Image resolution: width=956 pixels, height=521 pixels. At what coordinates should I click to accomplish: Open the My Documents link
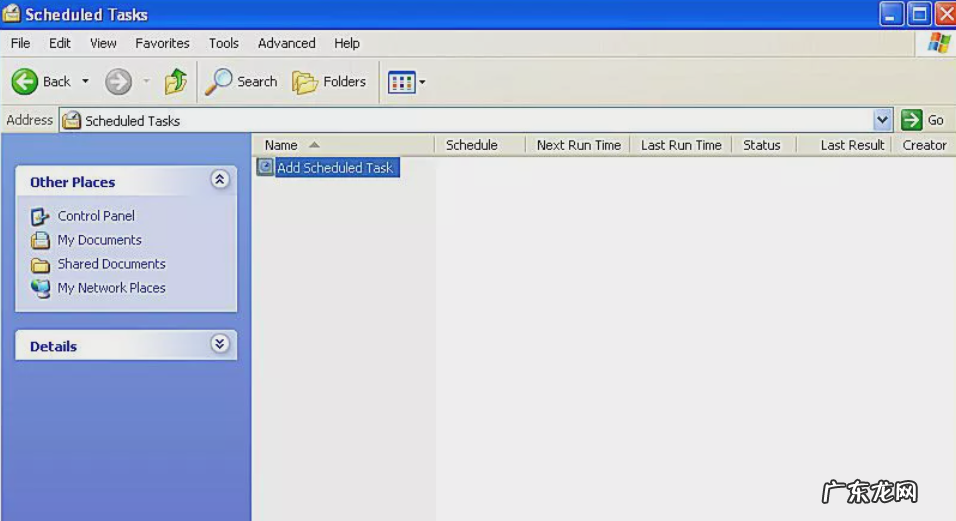point(99,239)
